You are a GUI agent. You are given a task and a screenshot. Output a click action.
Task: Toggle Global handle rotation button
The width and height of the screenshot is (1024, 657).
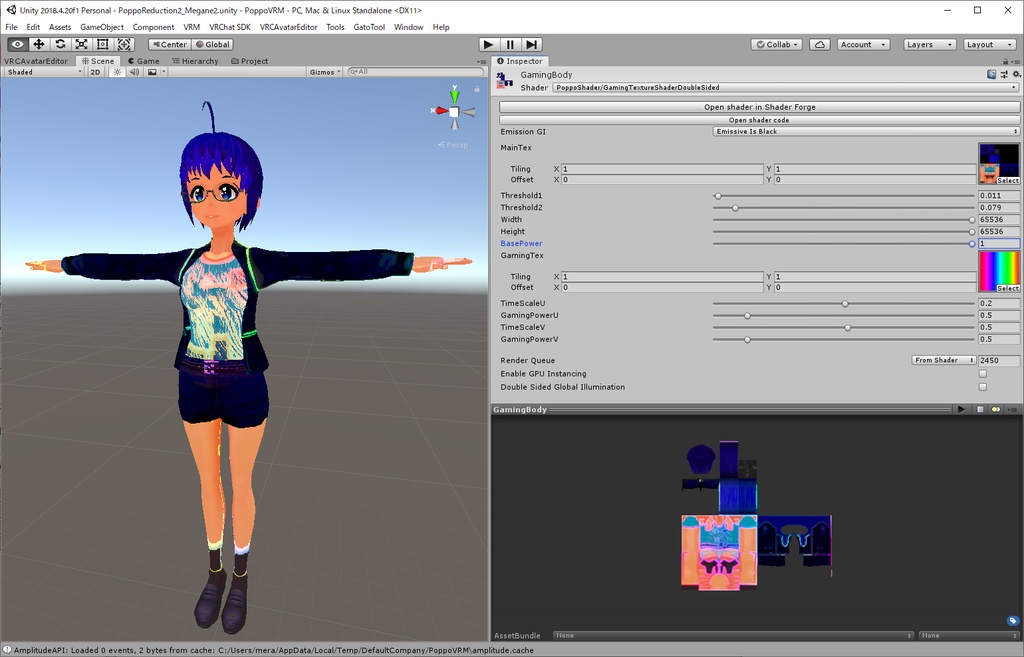[x=213, y=44]
